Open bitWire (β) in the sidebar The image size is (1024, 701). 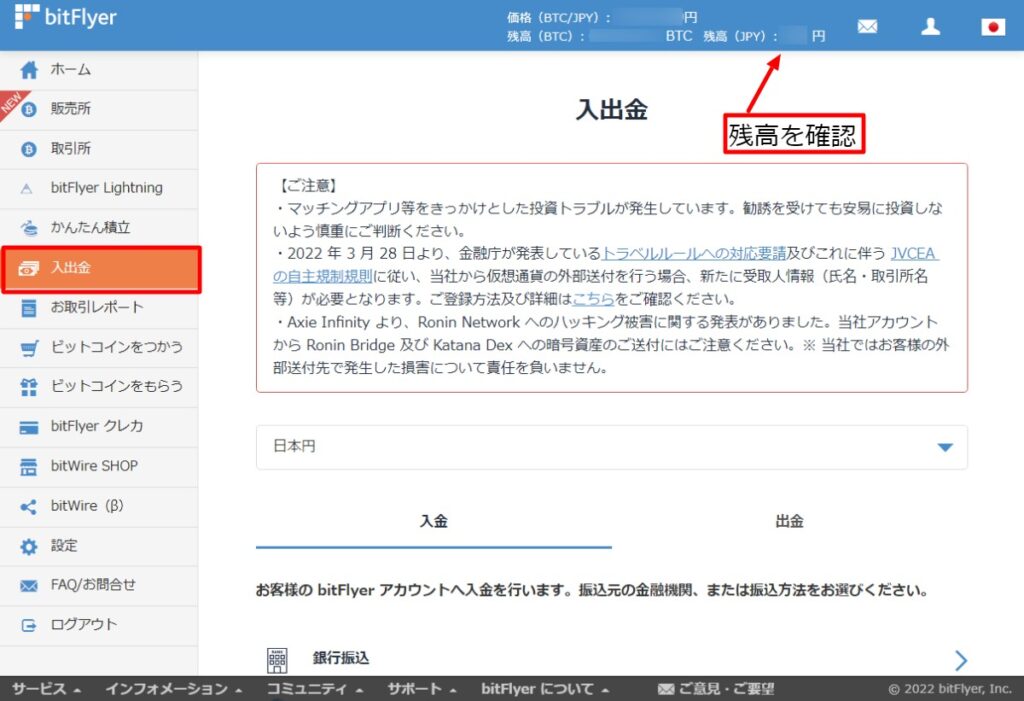(x=99, y=507)
